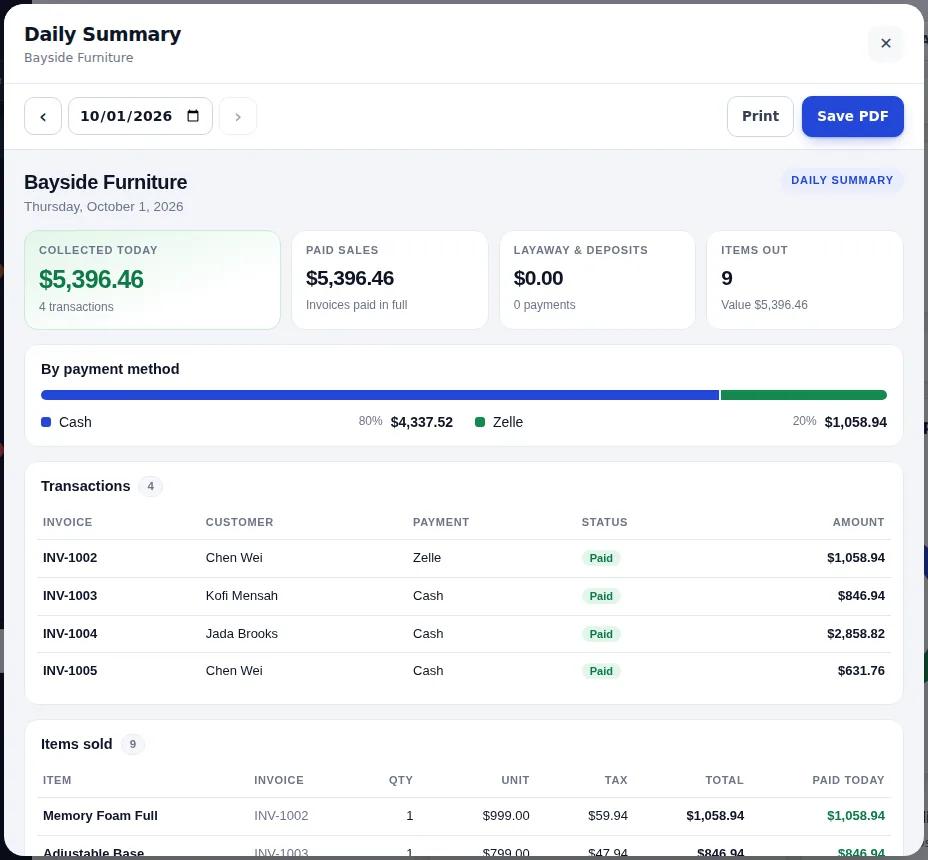This screenshot has height=860, width=928.
Task: Click the Items sold count badge 9
Action: point(133,744)
